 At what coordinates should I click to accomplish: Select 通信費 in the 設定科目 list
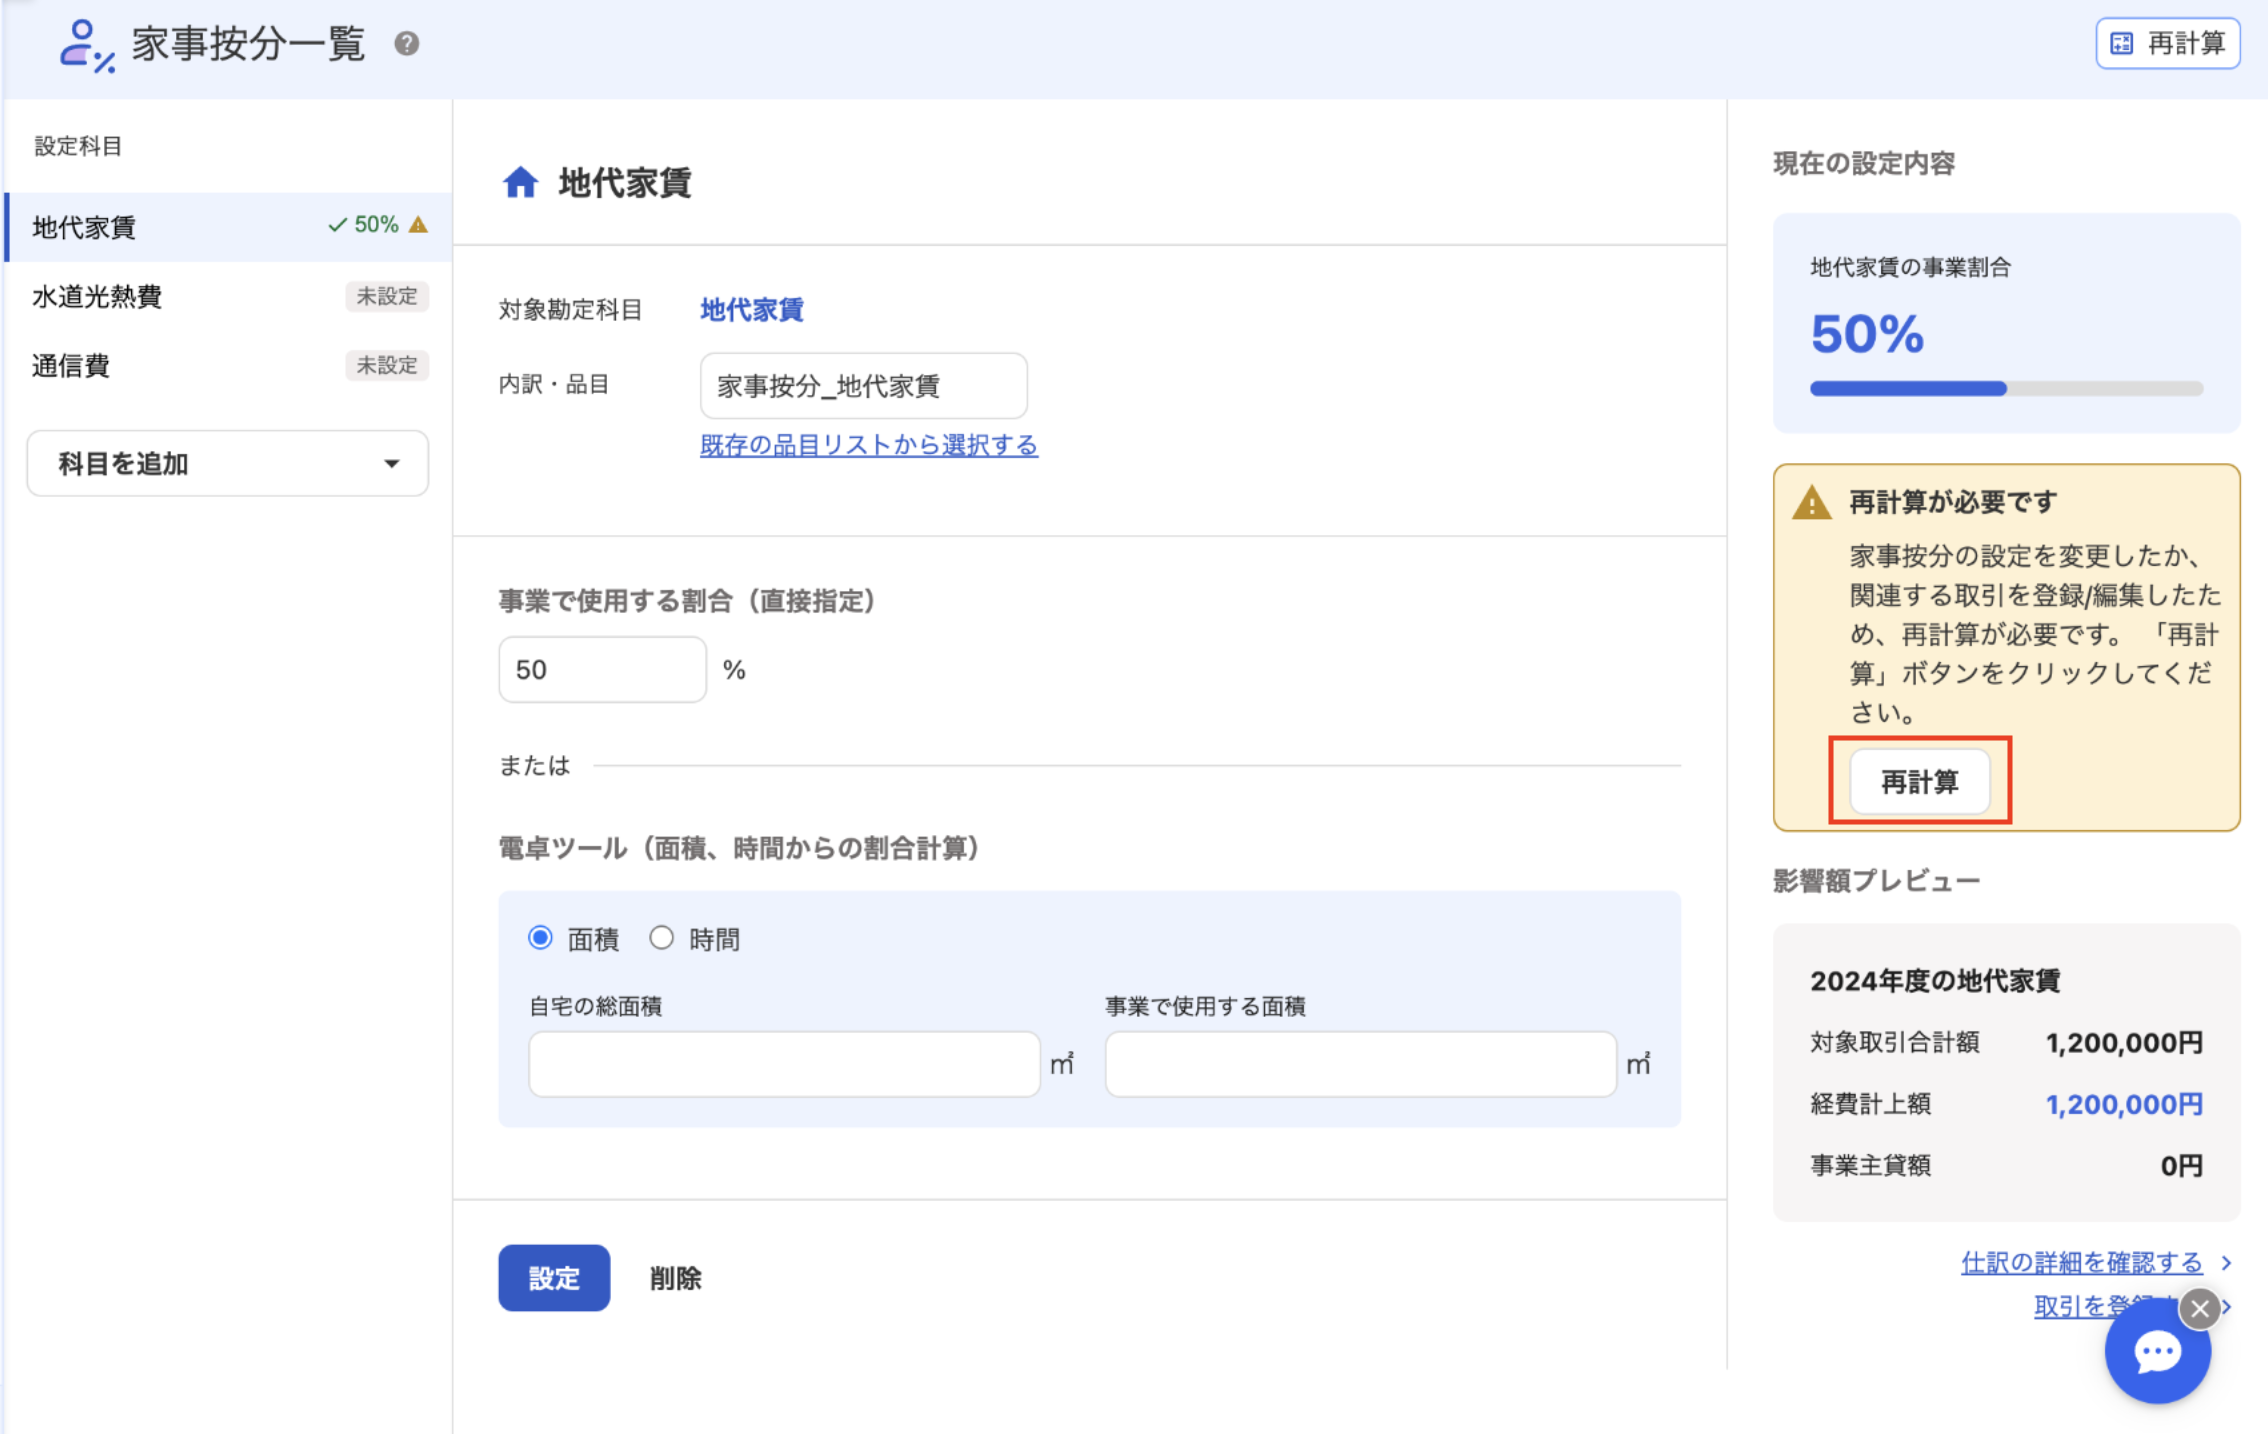[x=229, y=365]
